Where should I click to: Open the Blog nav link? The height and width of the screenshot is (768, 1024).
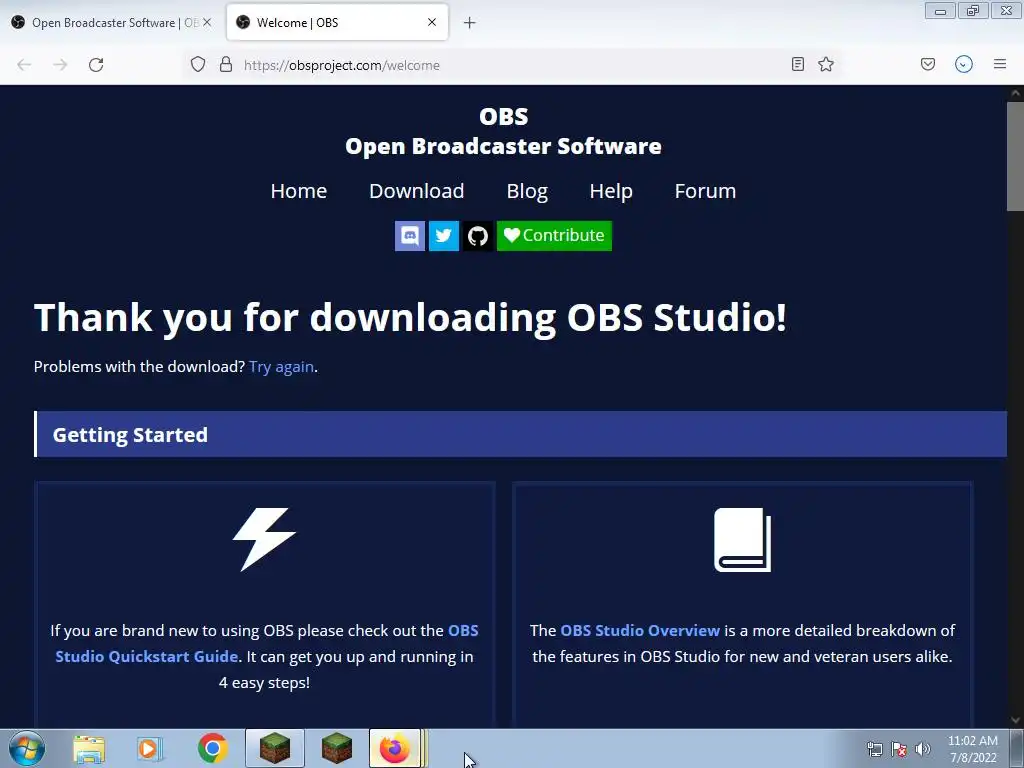[527, 191]
